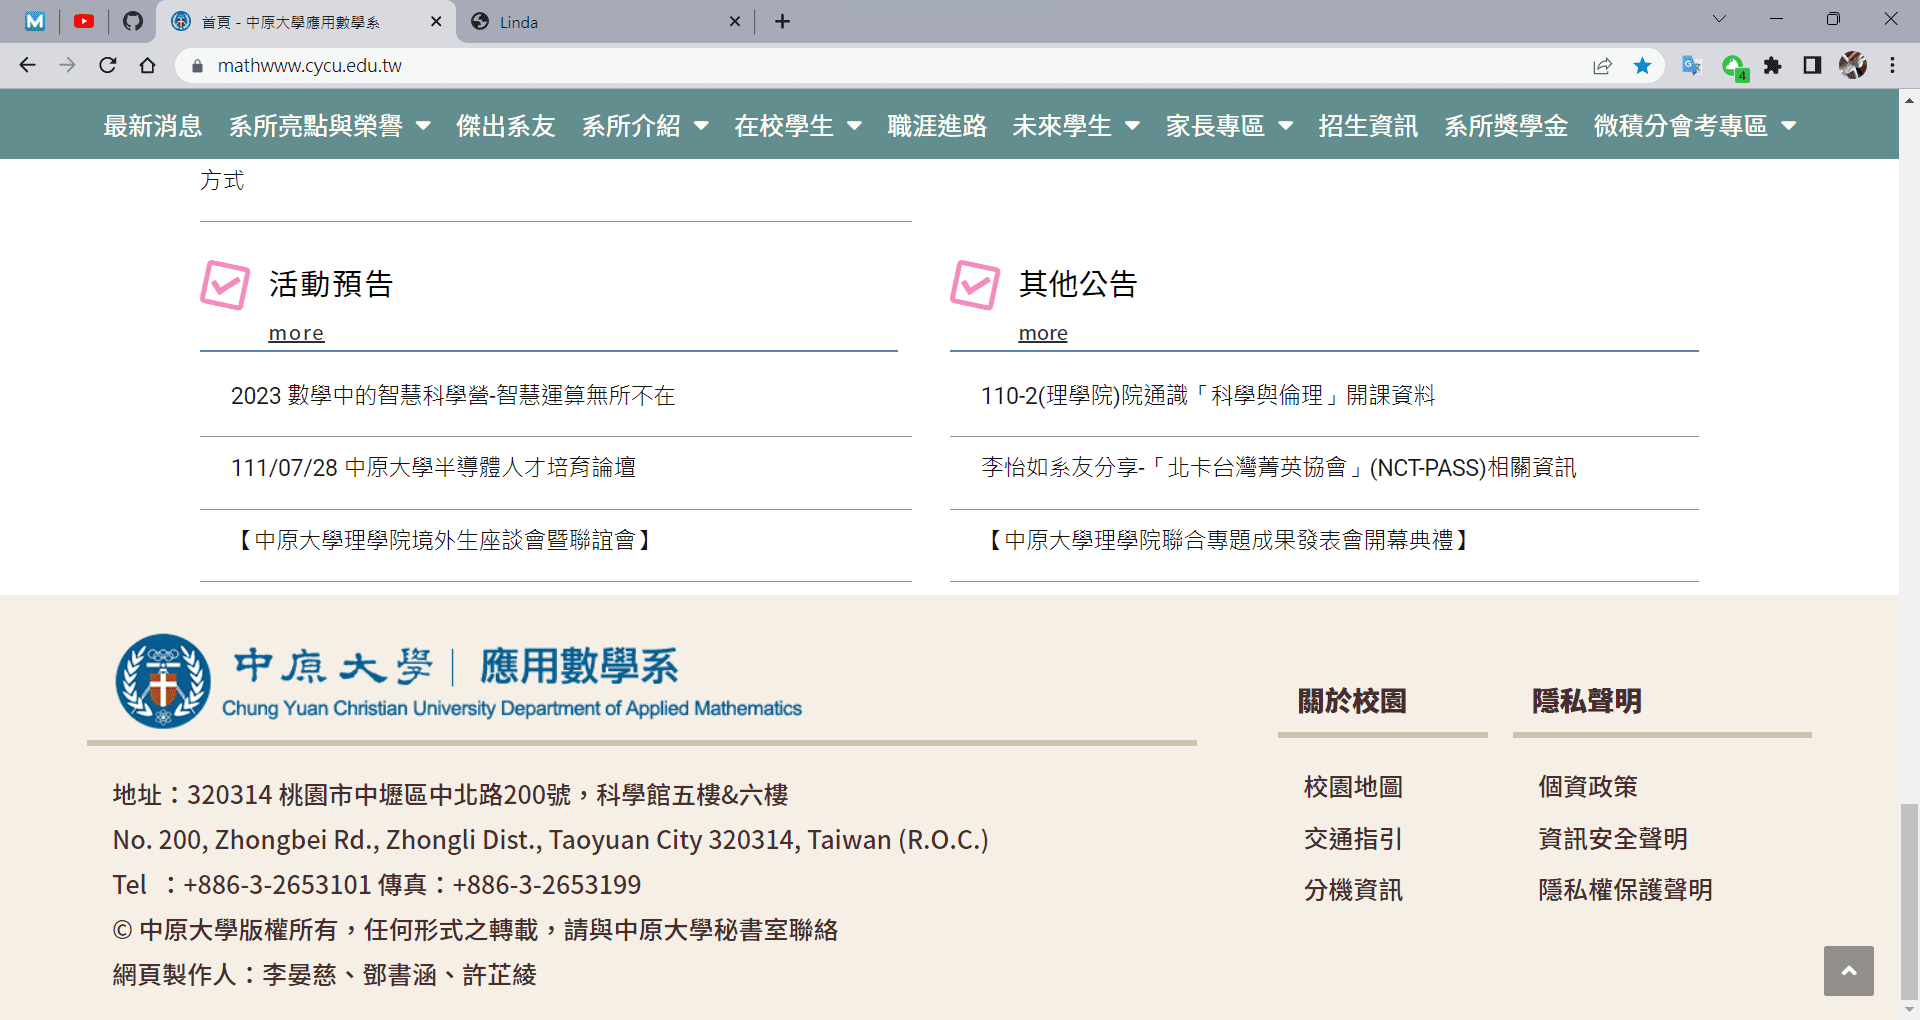Open the Extensions puzzle icon
This screenshot has height=1020, width=1920.
(1772, 65)
